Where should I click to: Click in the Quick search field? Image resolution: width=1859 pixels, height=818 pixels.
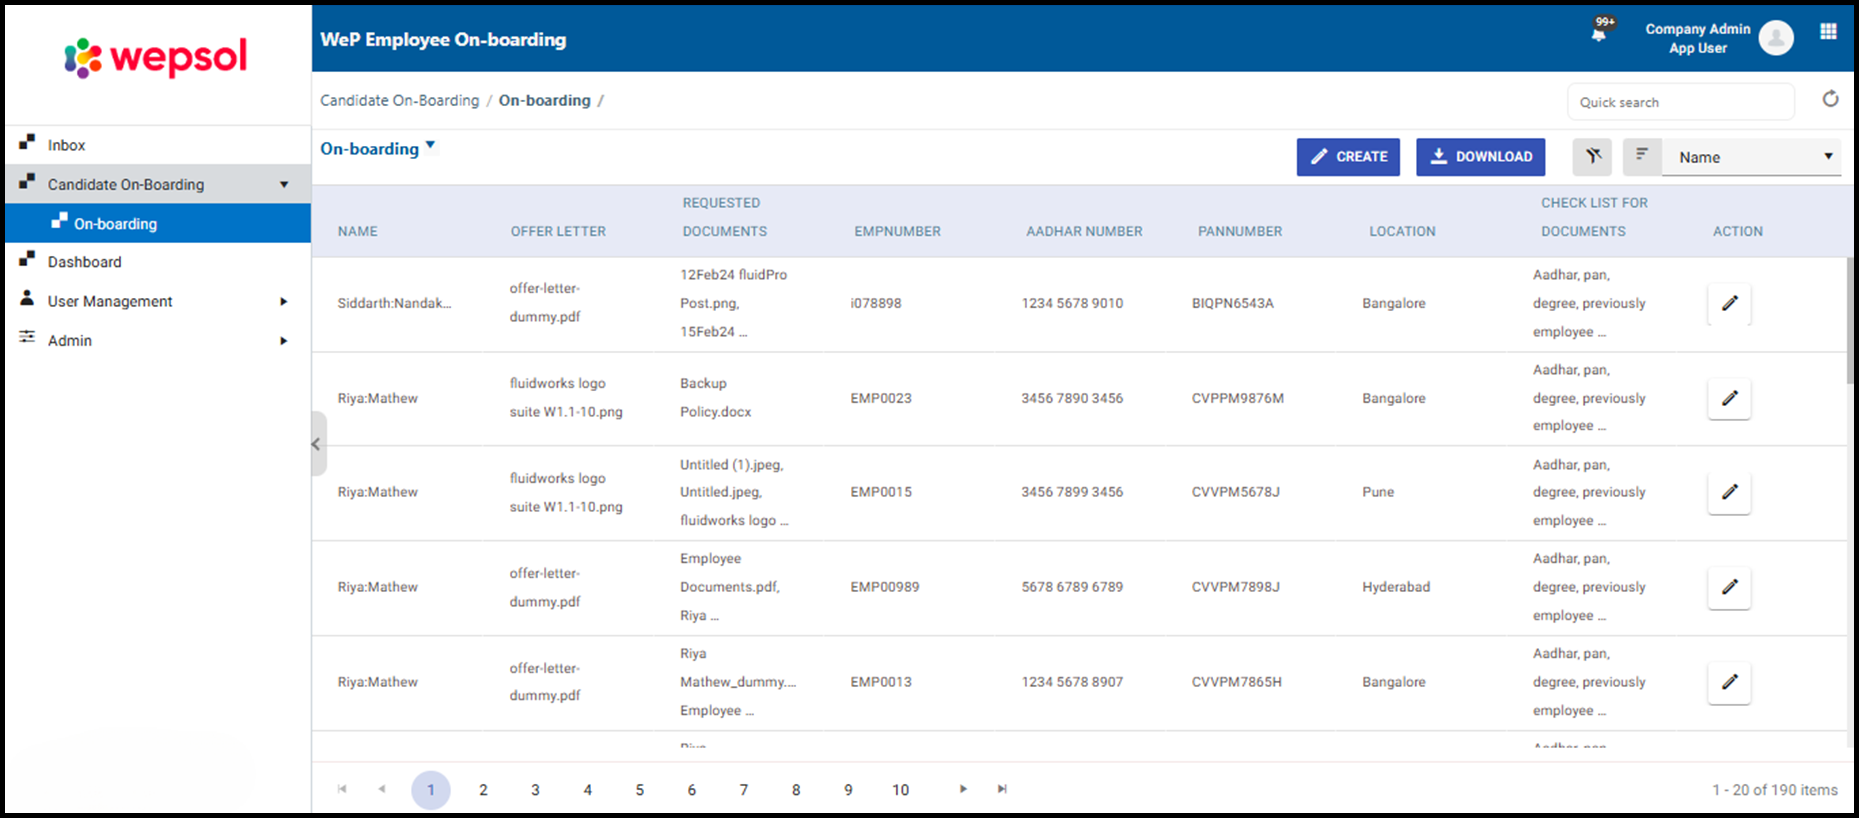[1680, 102]
